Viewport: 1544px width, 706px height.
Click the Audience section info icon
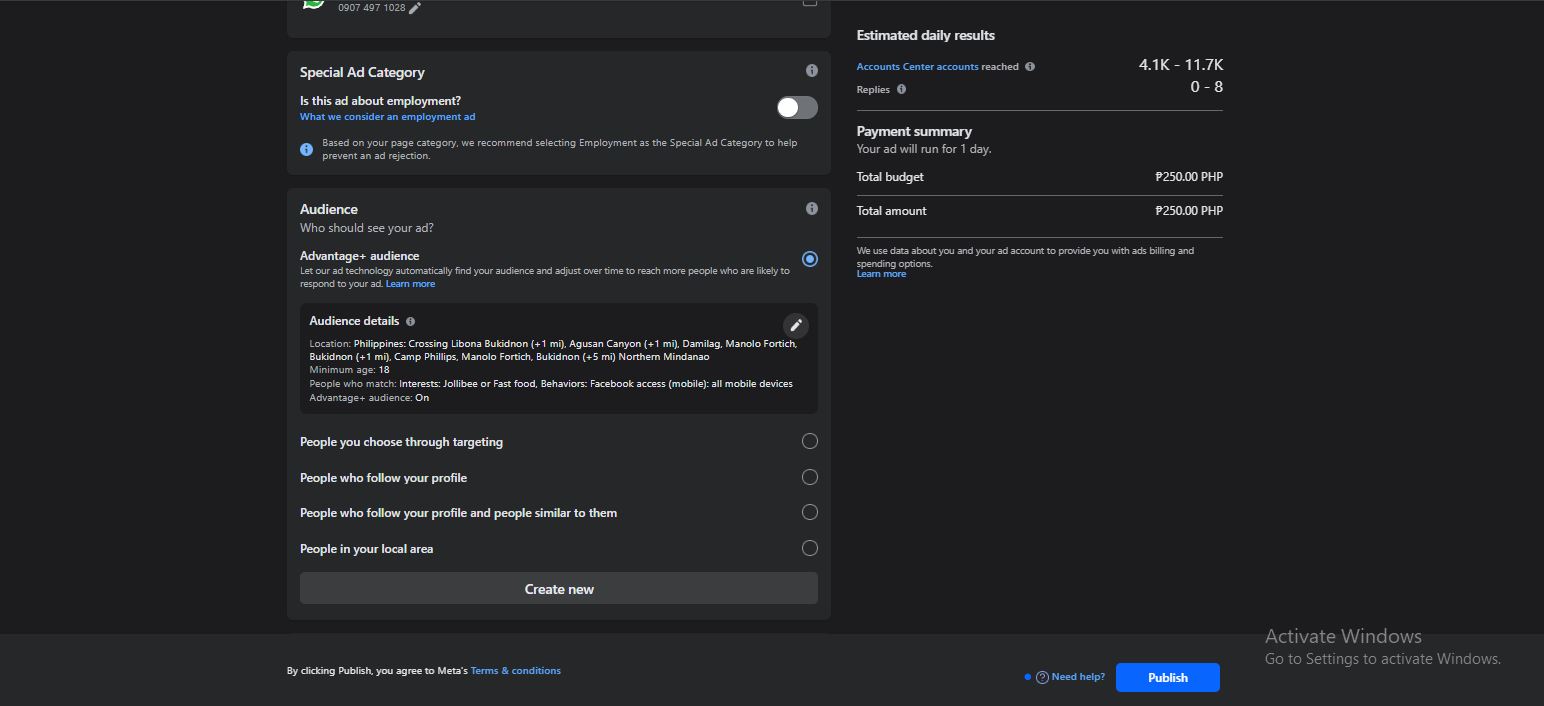(812, 208)
